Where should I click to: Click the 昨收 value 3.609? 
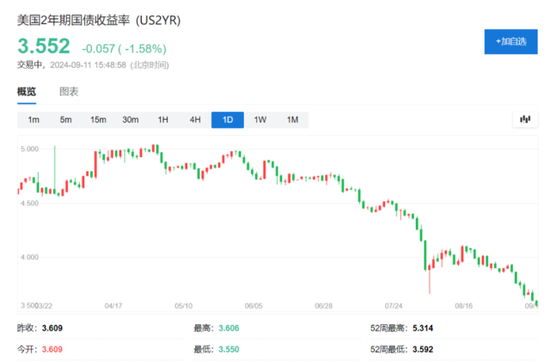(52, 328)
